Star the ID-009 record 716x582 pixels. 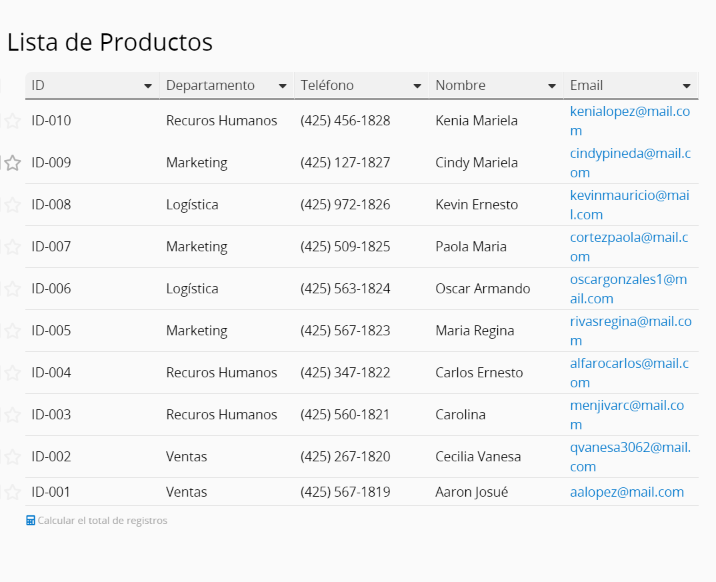click(12, 163)
